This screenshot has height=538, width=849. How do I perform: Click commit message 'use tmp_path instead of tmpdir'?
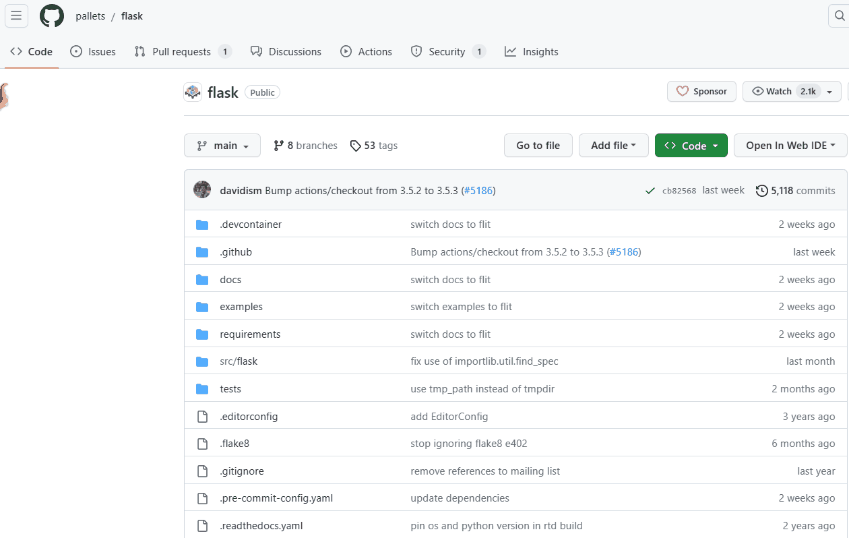click(x=482, y=389)
